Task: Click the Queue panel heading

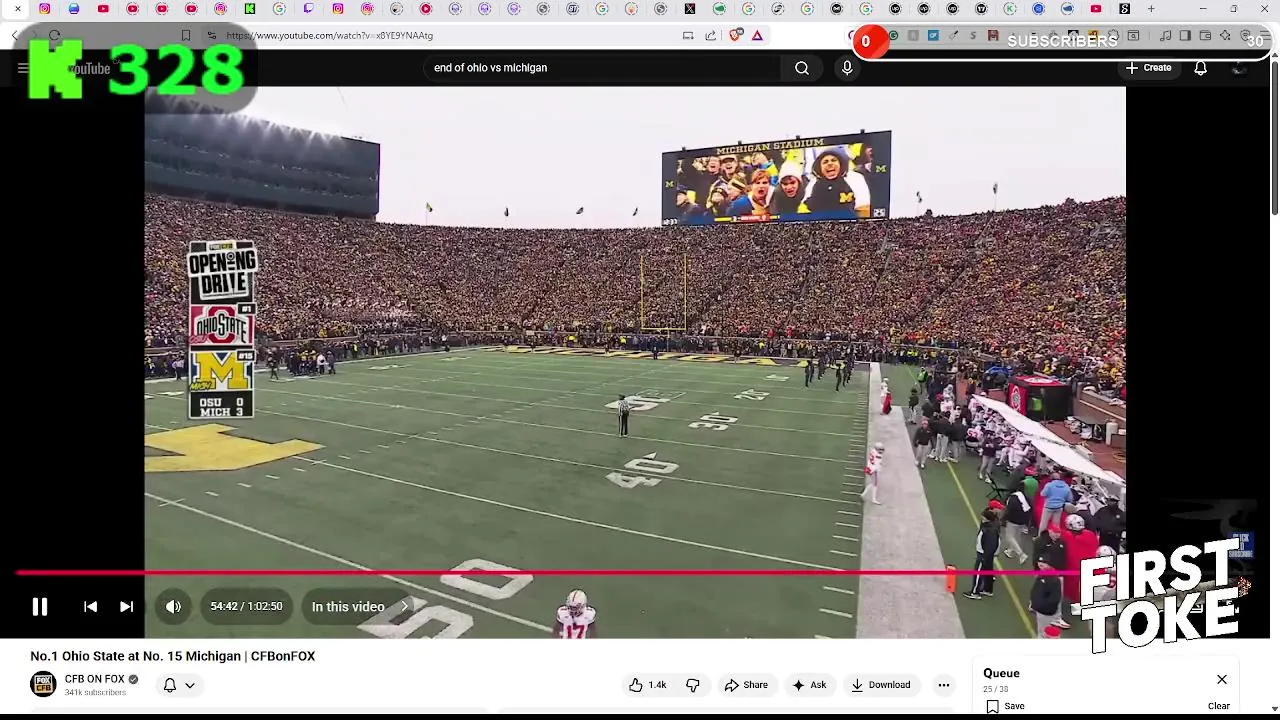Action: [x=1001, y=673]
